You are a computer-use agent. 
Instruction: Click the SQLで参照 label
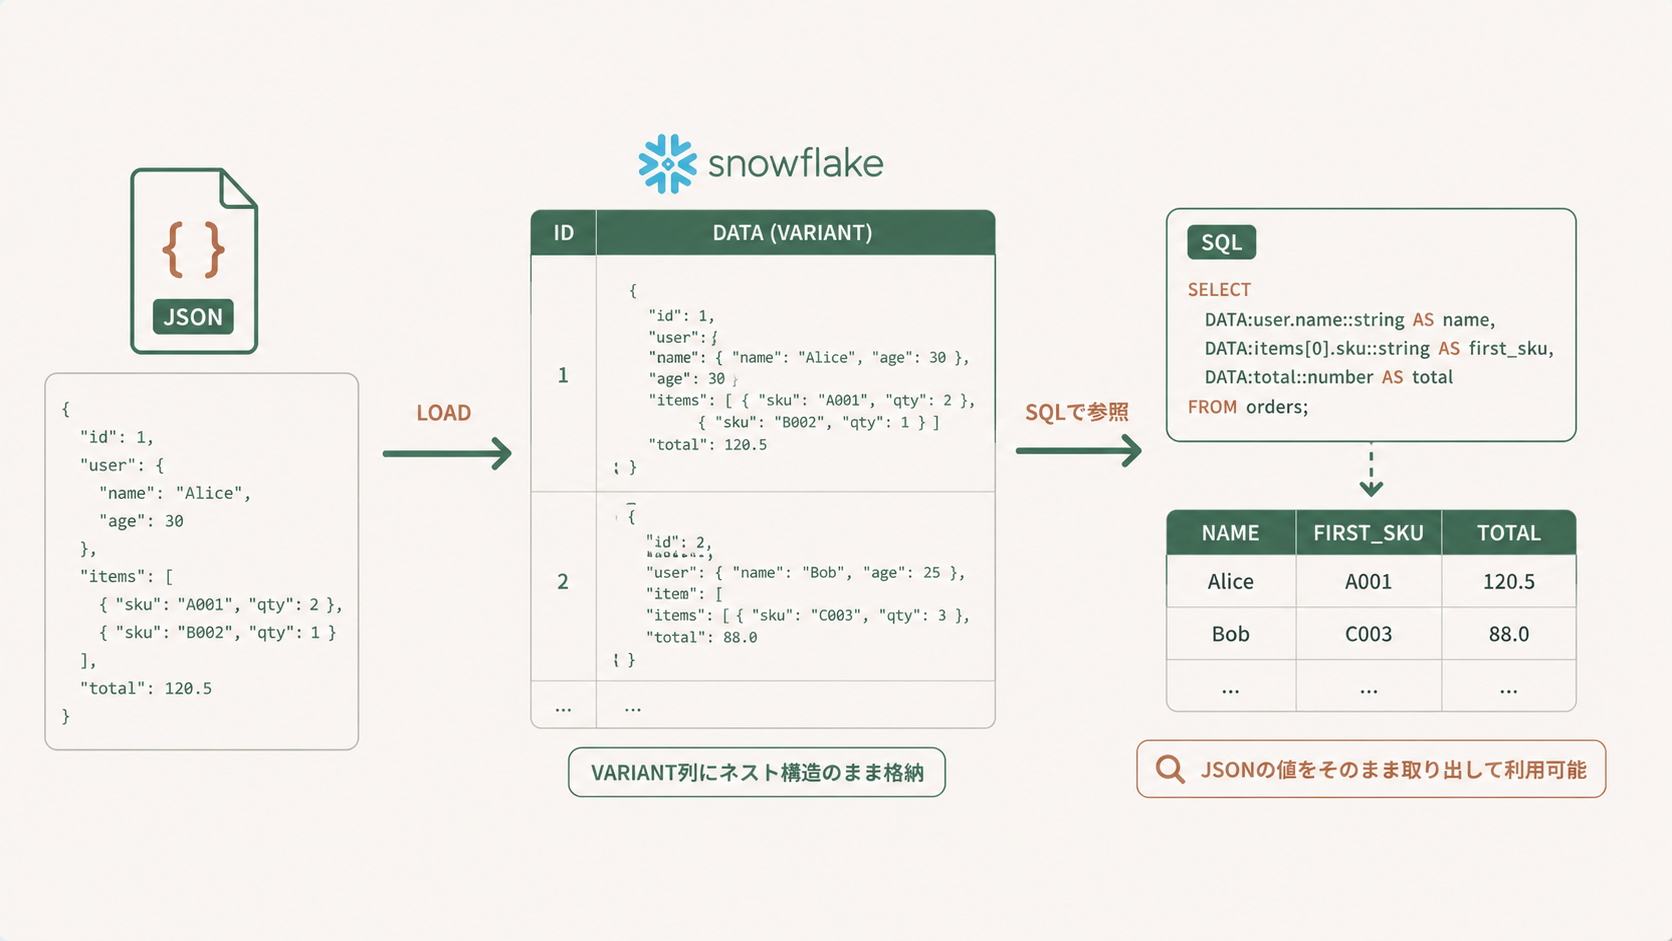[x=1077, y=412]
